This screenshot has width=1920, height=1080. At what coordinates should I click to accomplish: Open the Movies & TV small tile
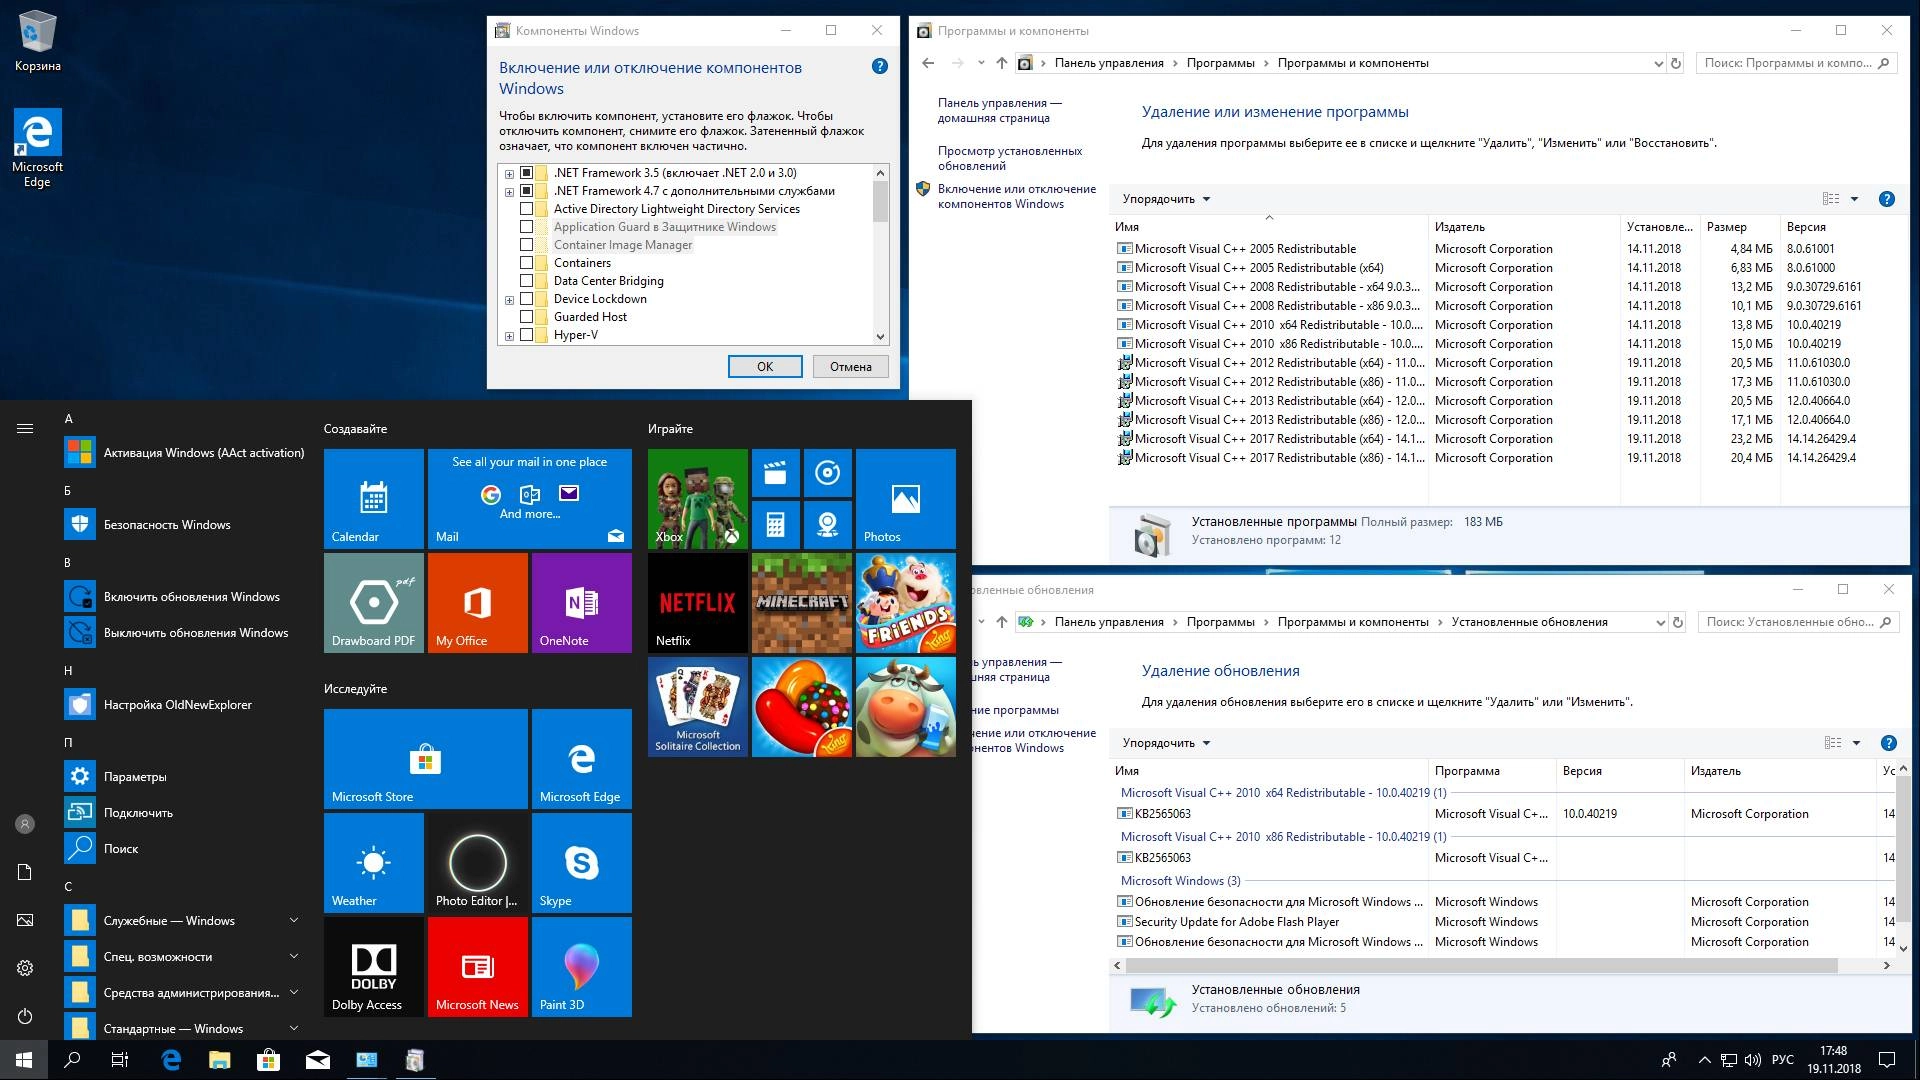pyautogui.click(x=775, y=472)
